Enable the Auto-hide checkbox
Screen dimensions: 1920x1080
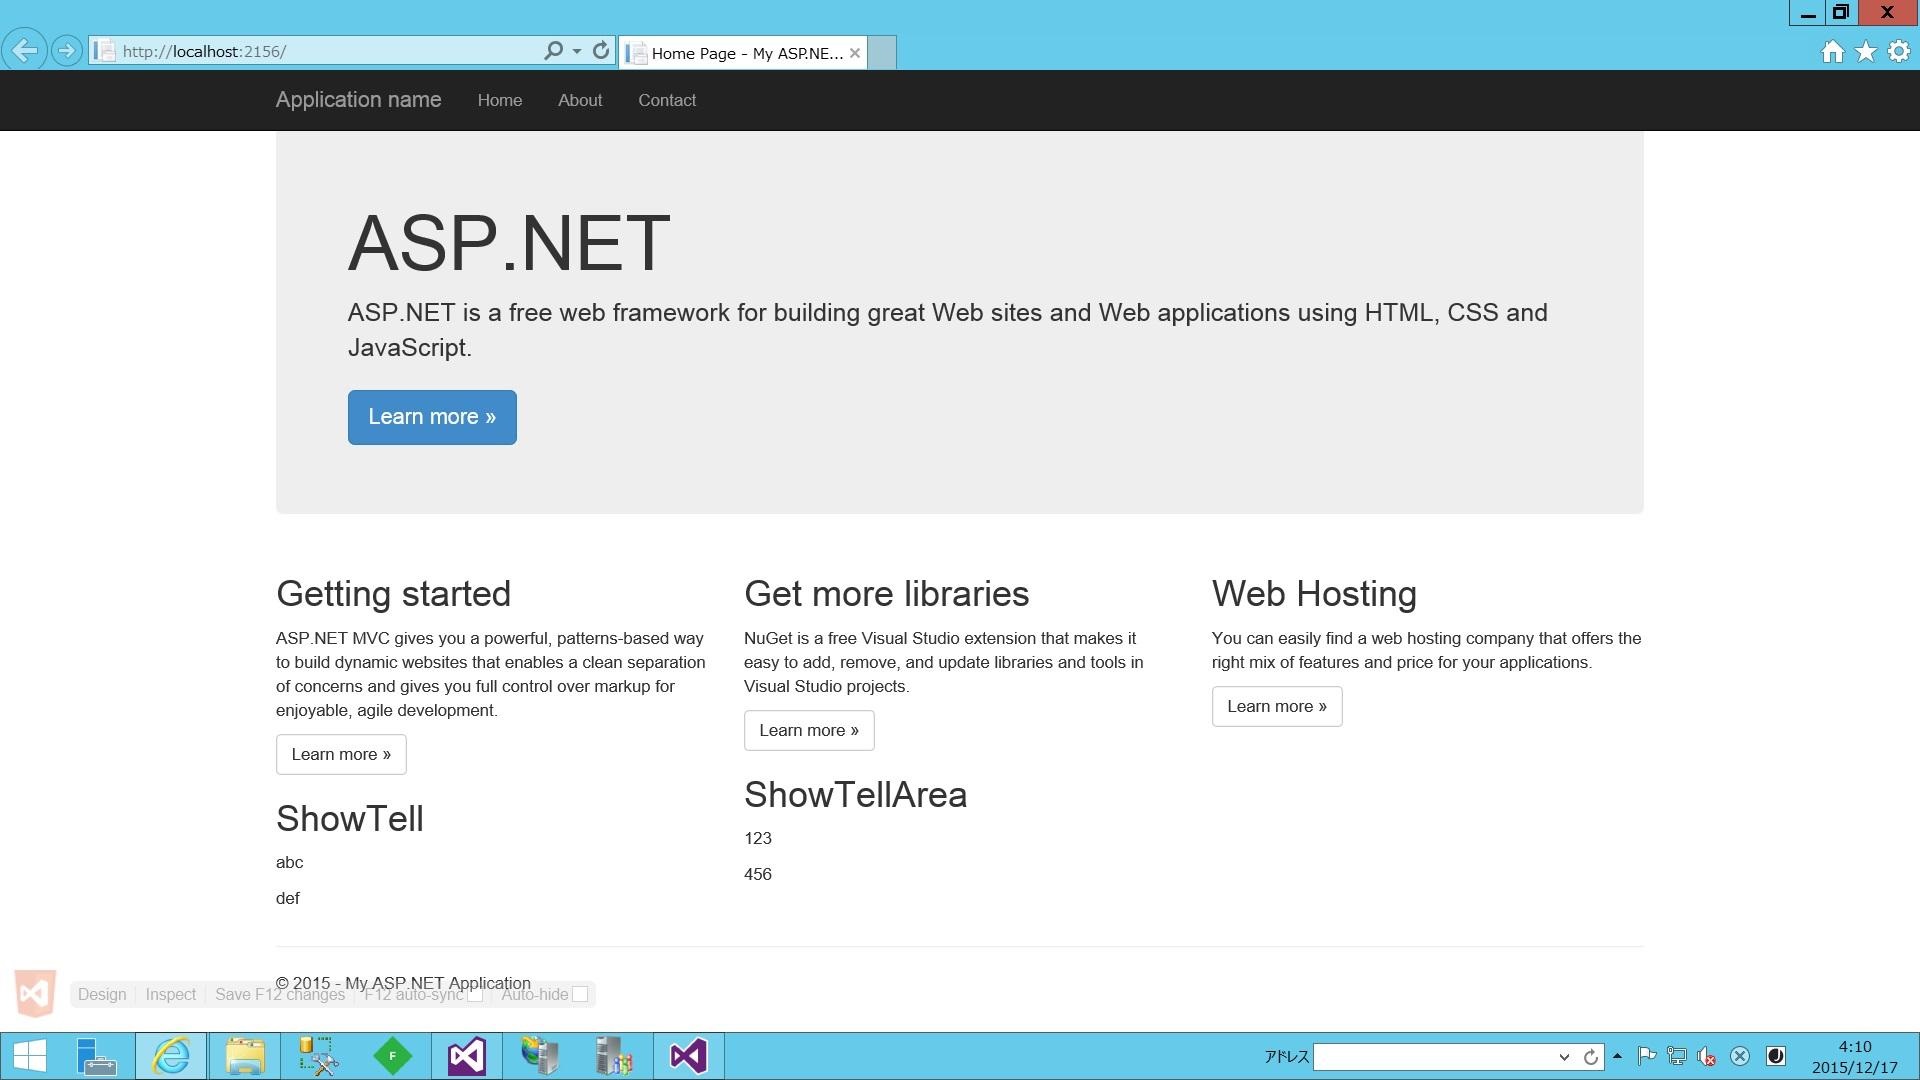tap(580, 994)
